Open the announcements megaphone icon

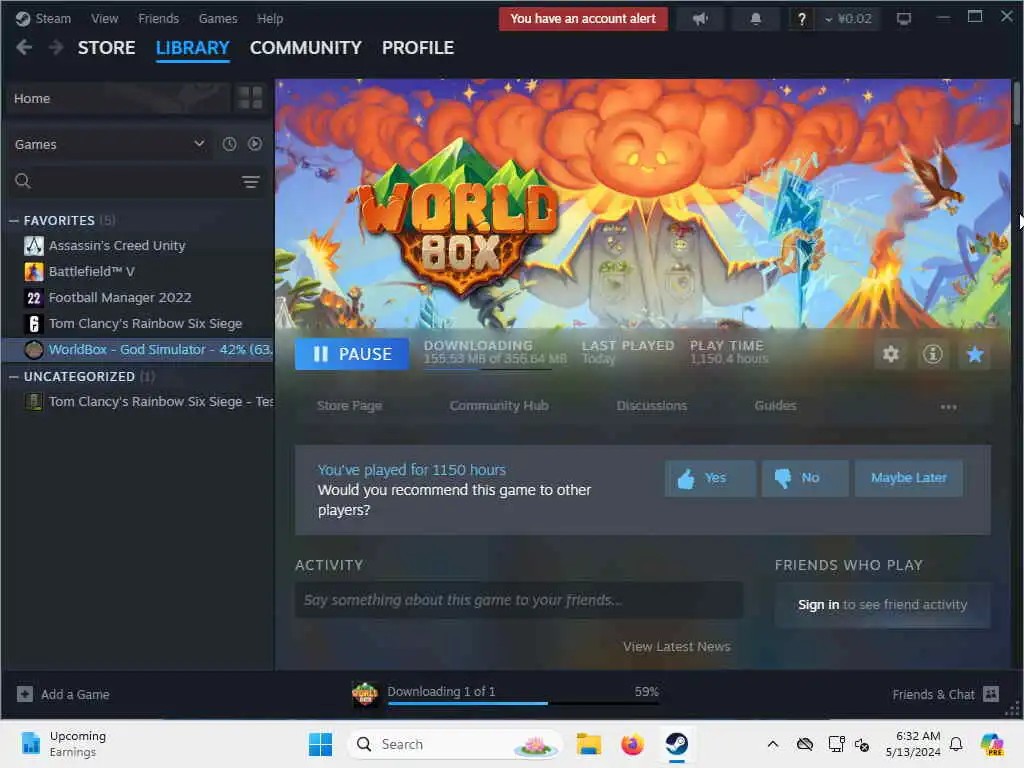(700, 19)
